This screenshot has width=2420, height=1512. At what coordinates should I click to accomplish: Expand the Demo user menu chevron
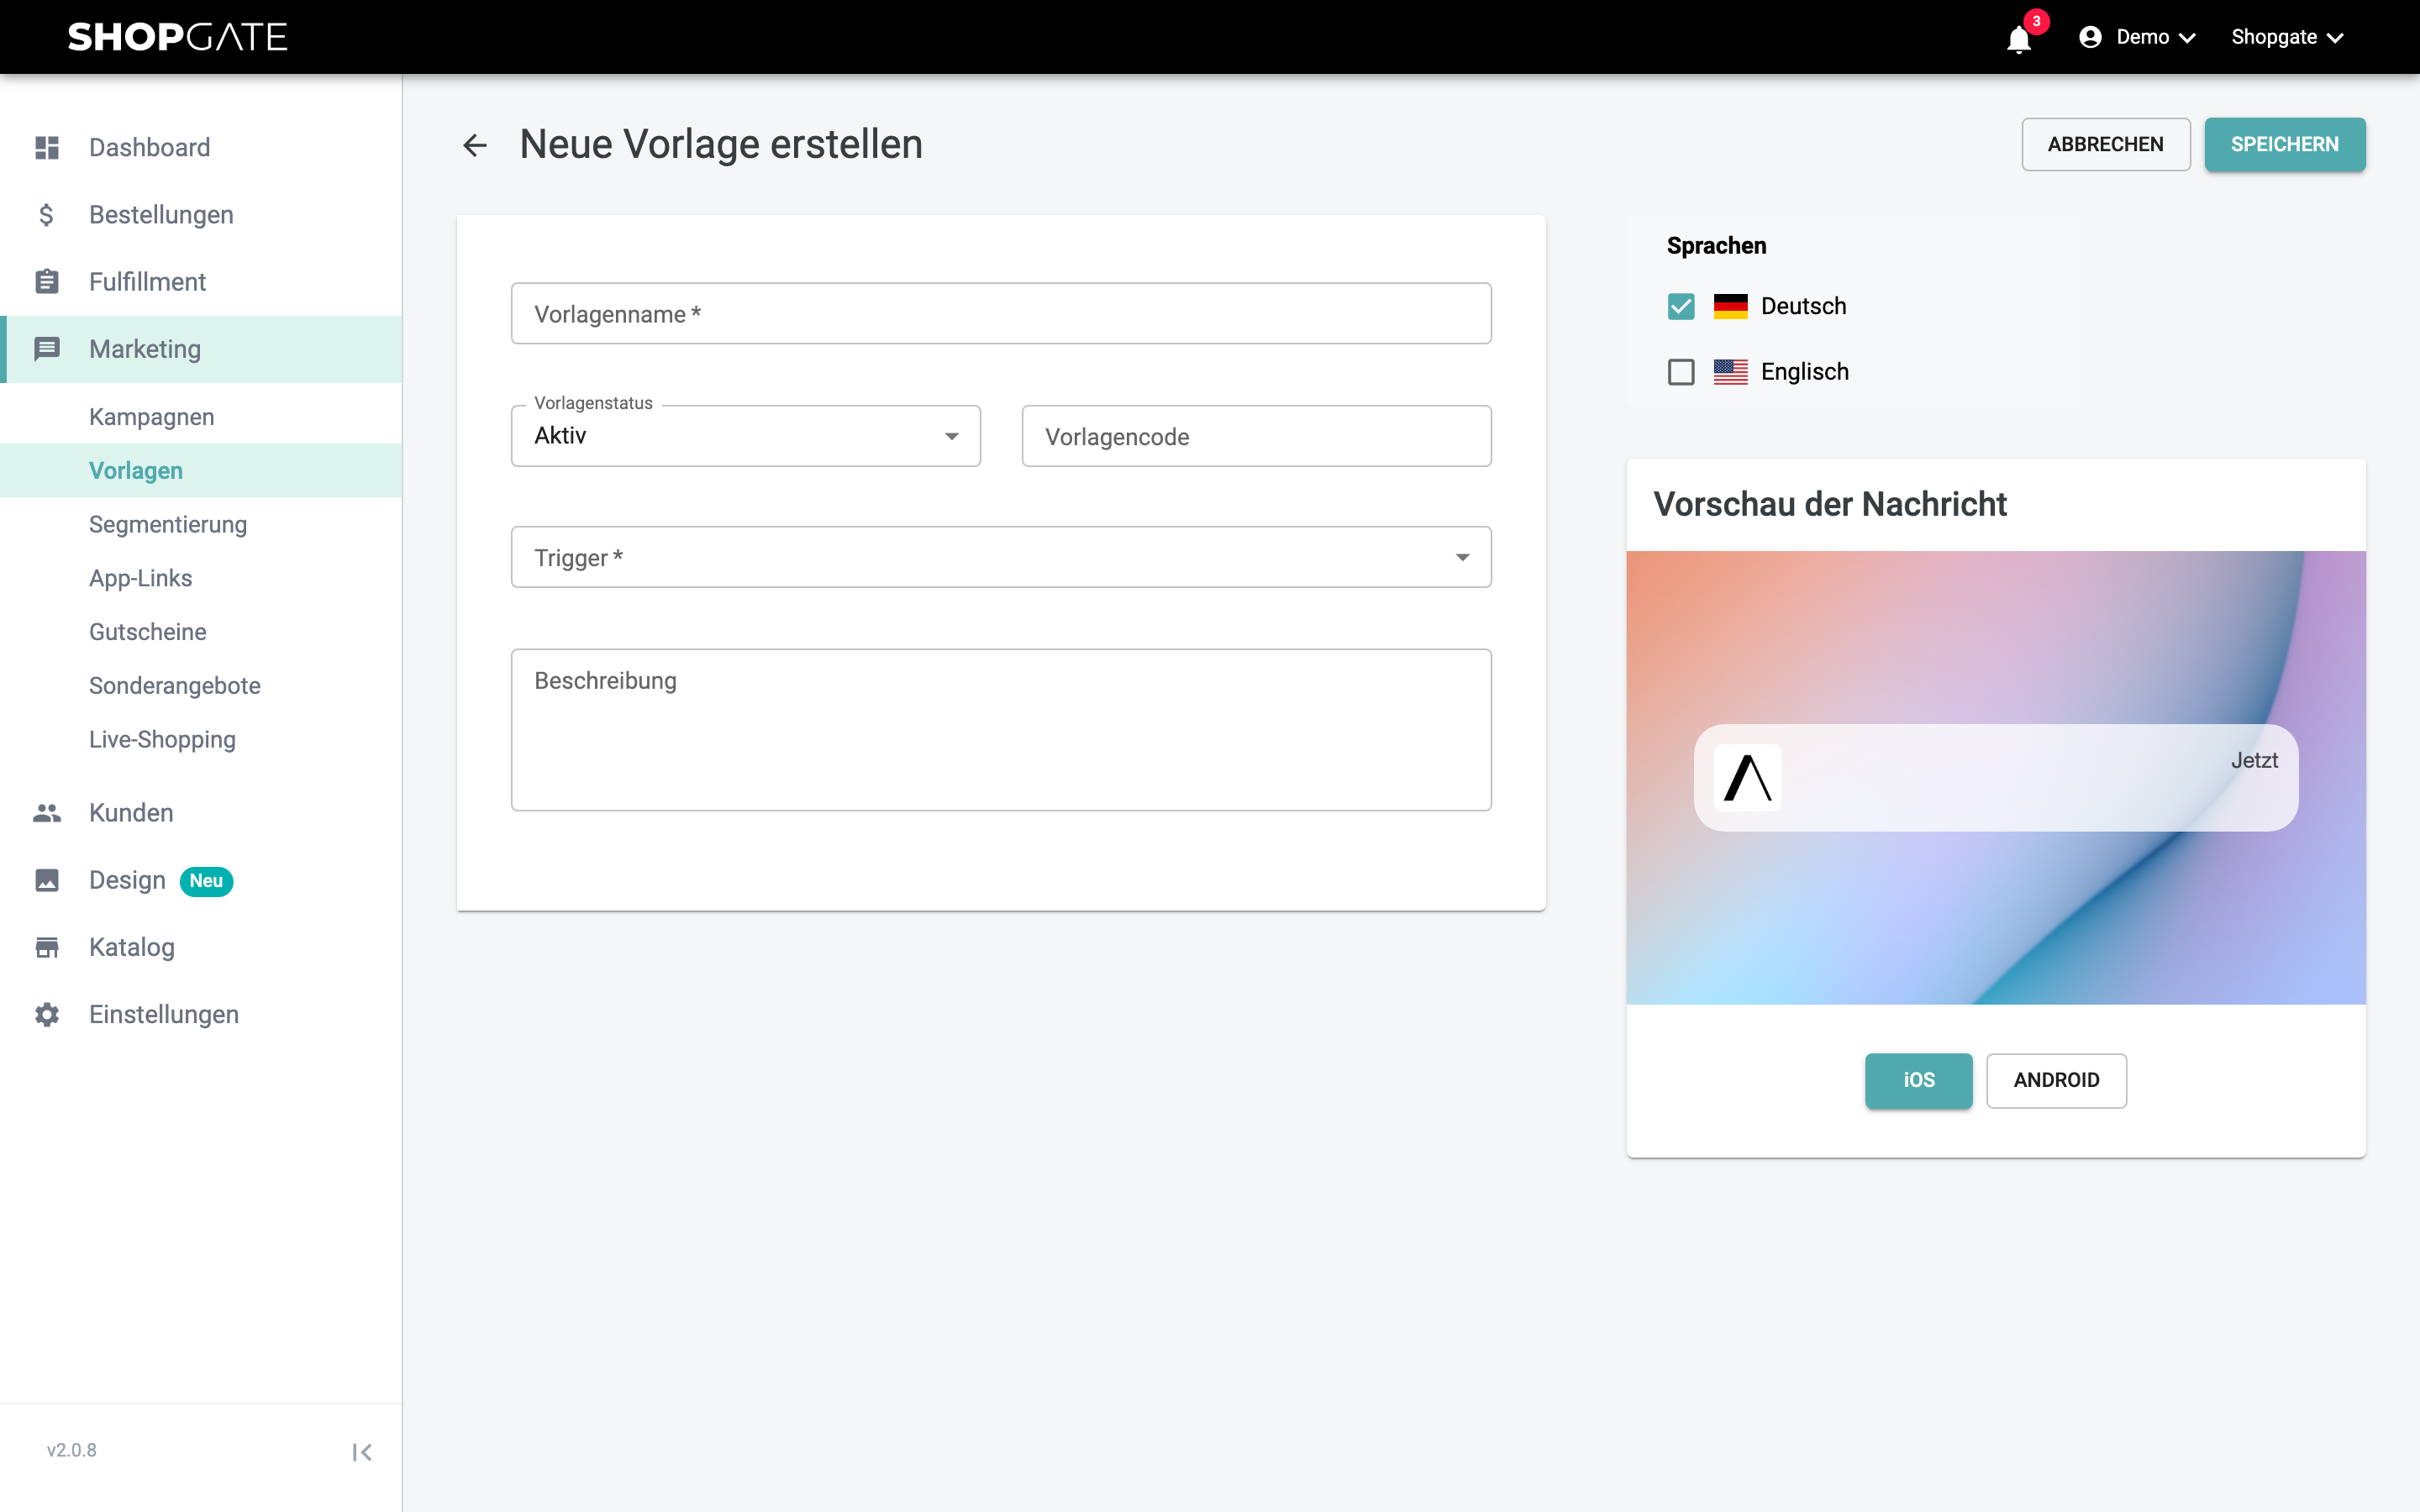coord(2187,38)
